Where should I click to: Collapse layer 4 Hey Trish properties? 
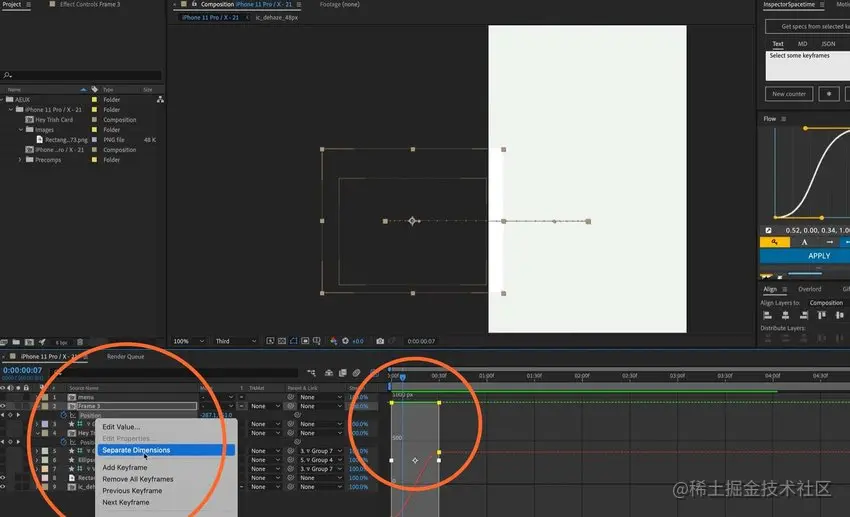37,433
